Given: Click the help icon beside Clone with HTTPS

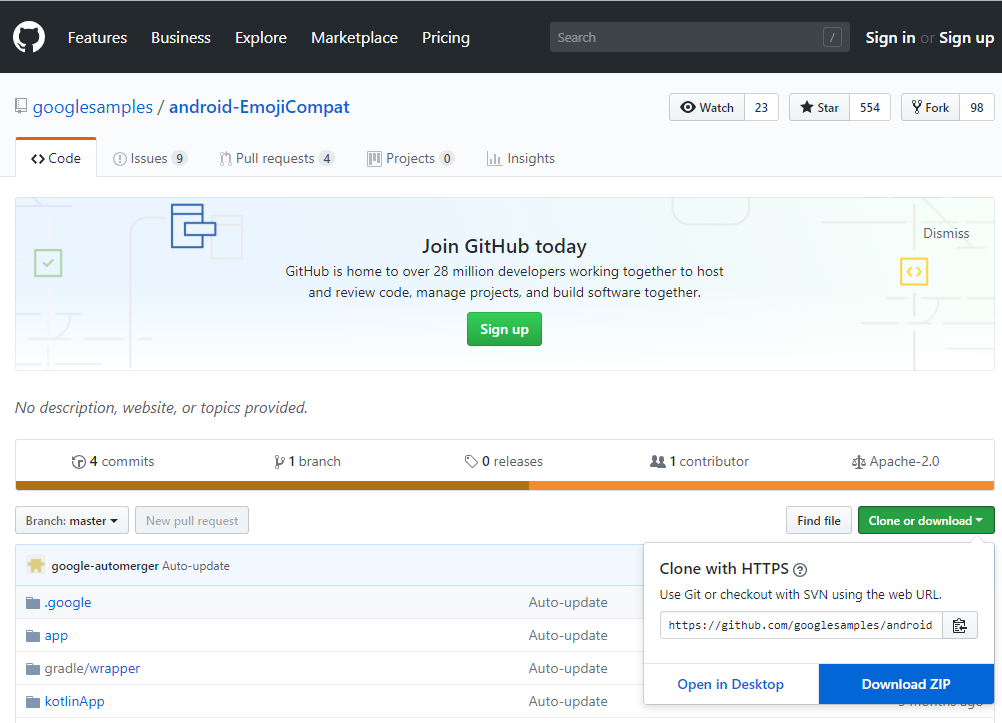Looking at the screenshot, I should point(800,570).
